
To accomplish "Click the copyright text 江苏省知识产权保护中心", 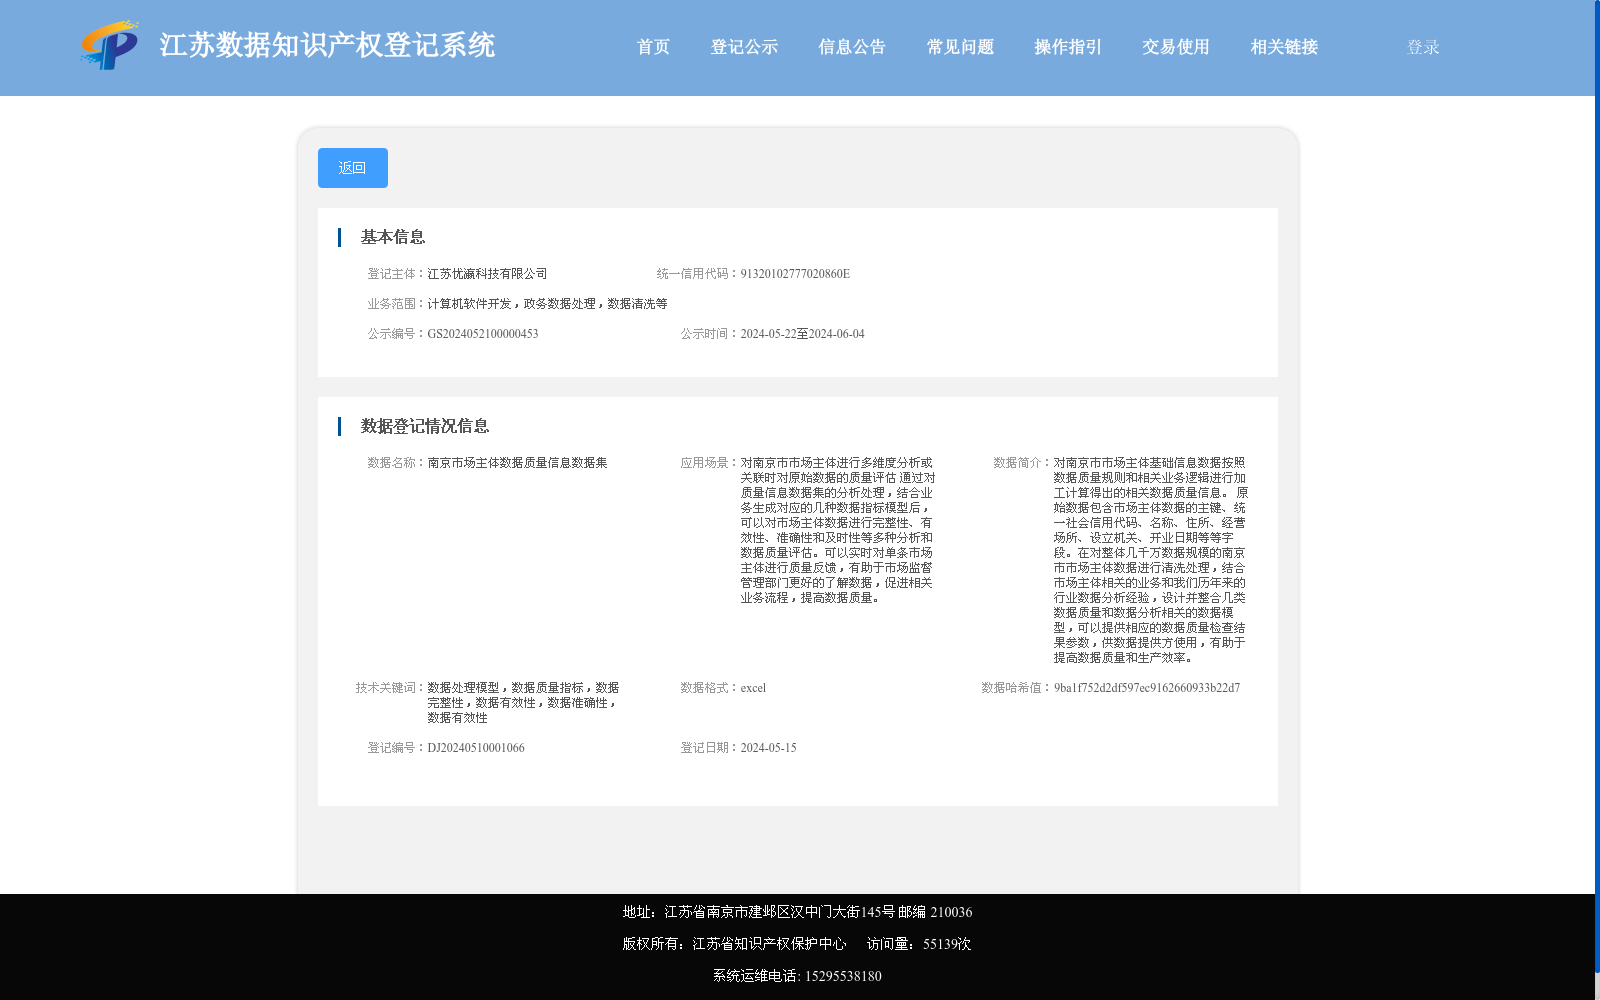I will 769,944.
